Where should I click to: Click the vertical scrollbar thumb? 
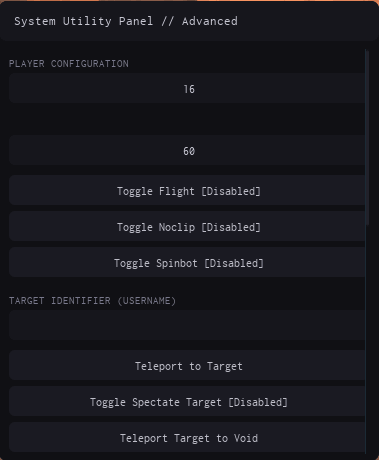click(367, 137)
